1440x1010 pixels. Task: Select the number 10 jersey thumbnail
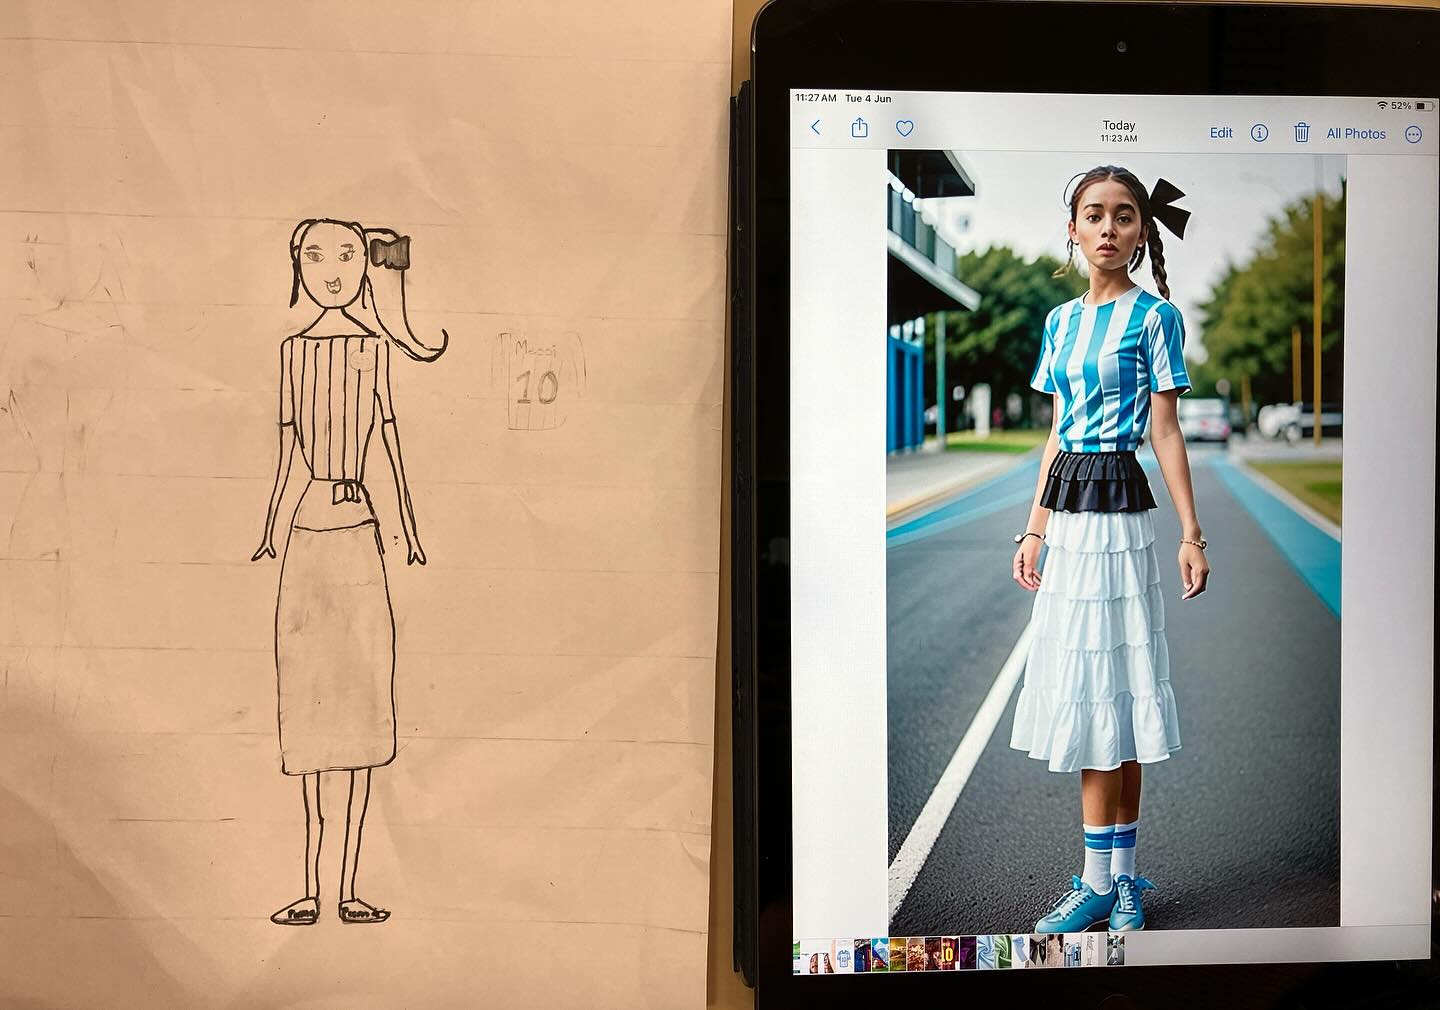950,954
